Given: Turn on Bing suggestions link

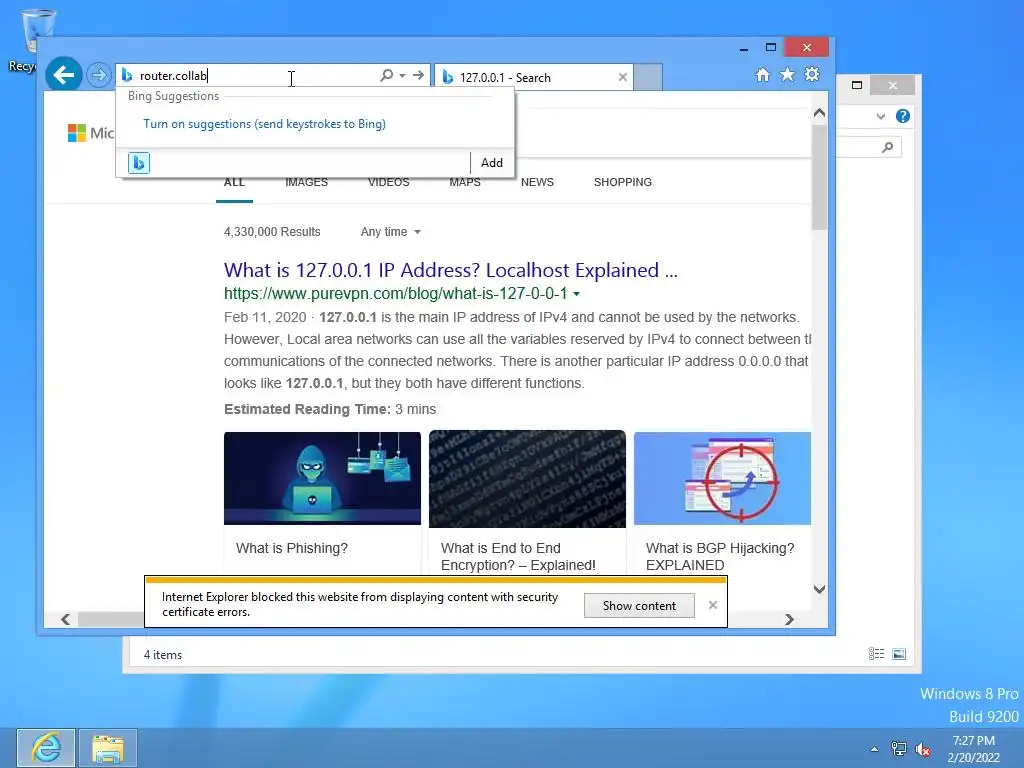Looking at the screenshot, I should [264, 124].
